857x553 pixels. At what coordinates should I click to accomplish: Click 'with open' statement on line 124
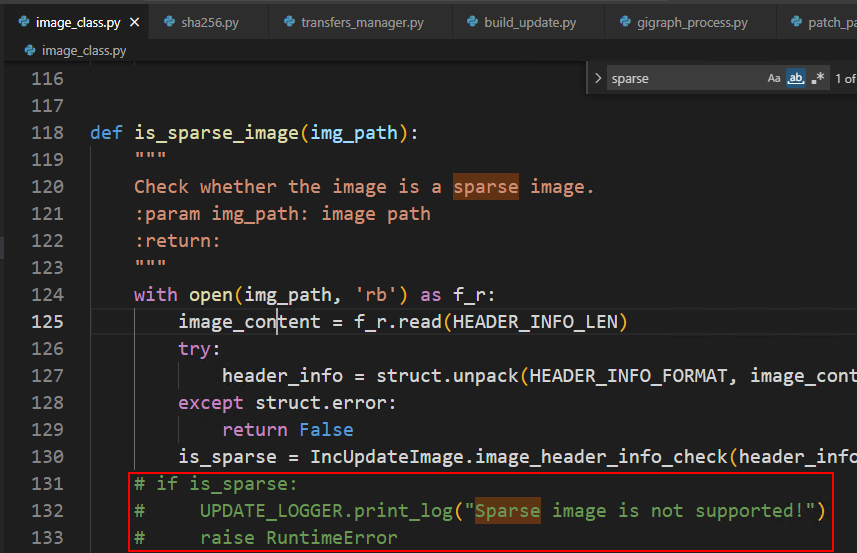pyautogui.click(x=314, y=295)
